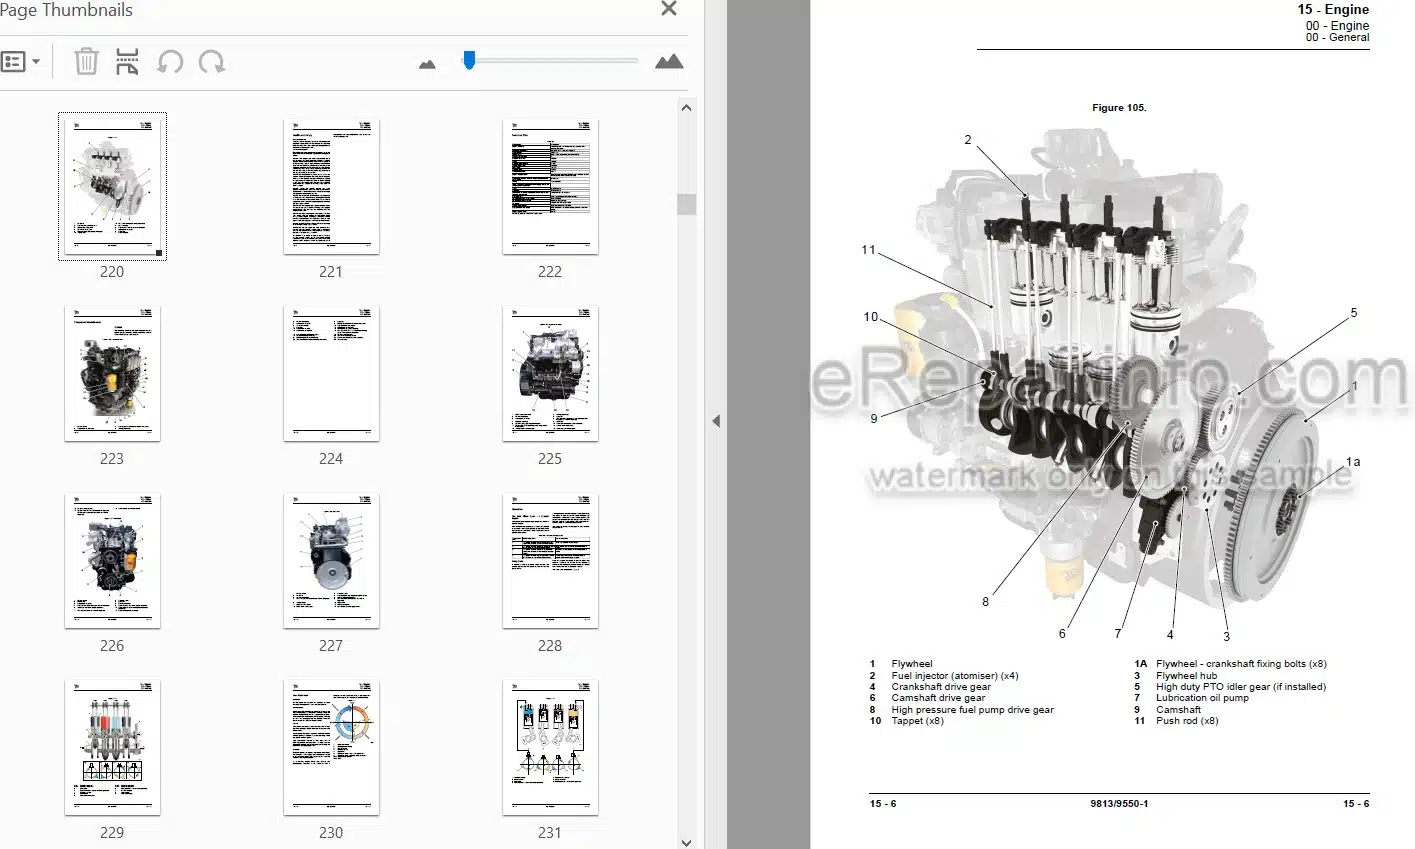Image resolution: width=1415 pixels, height=849 pixels.
Task: Collapse the side panel with left arrow
Action: [716, 421]
